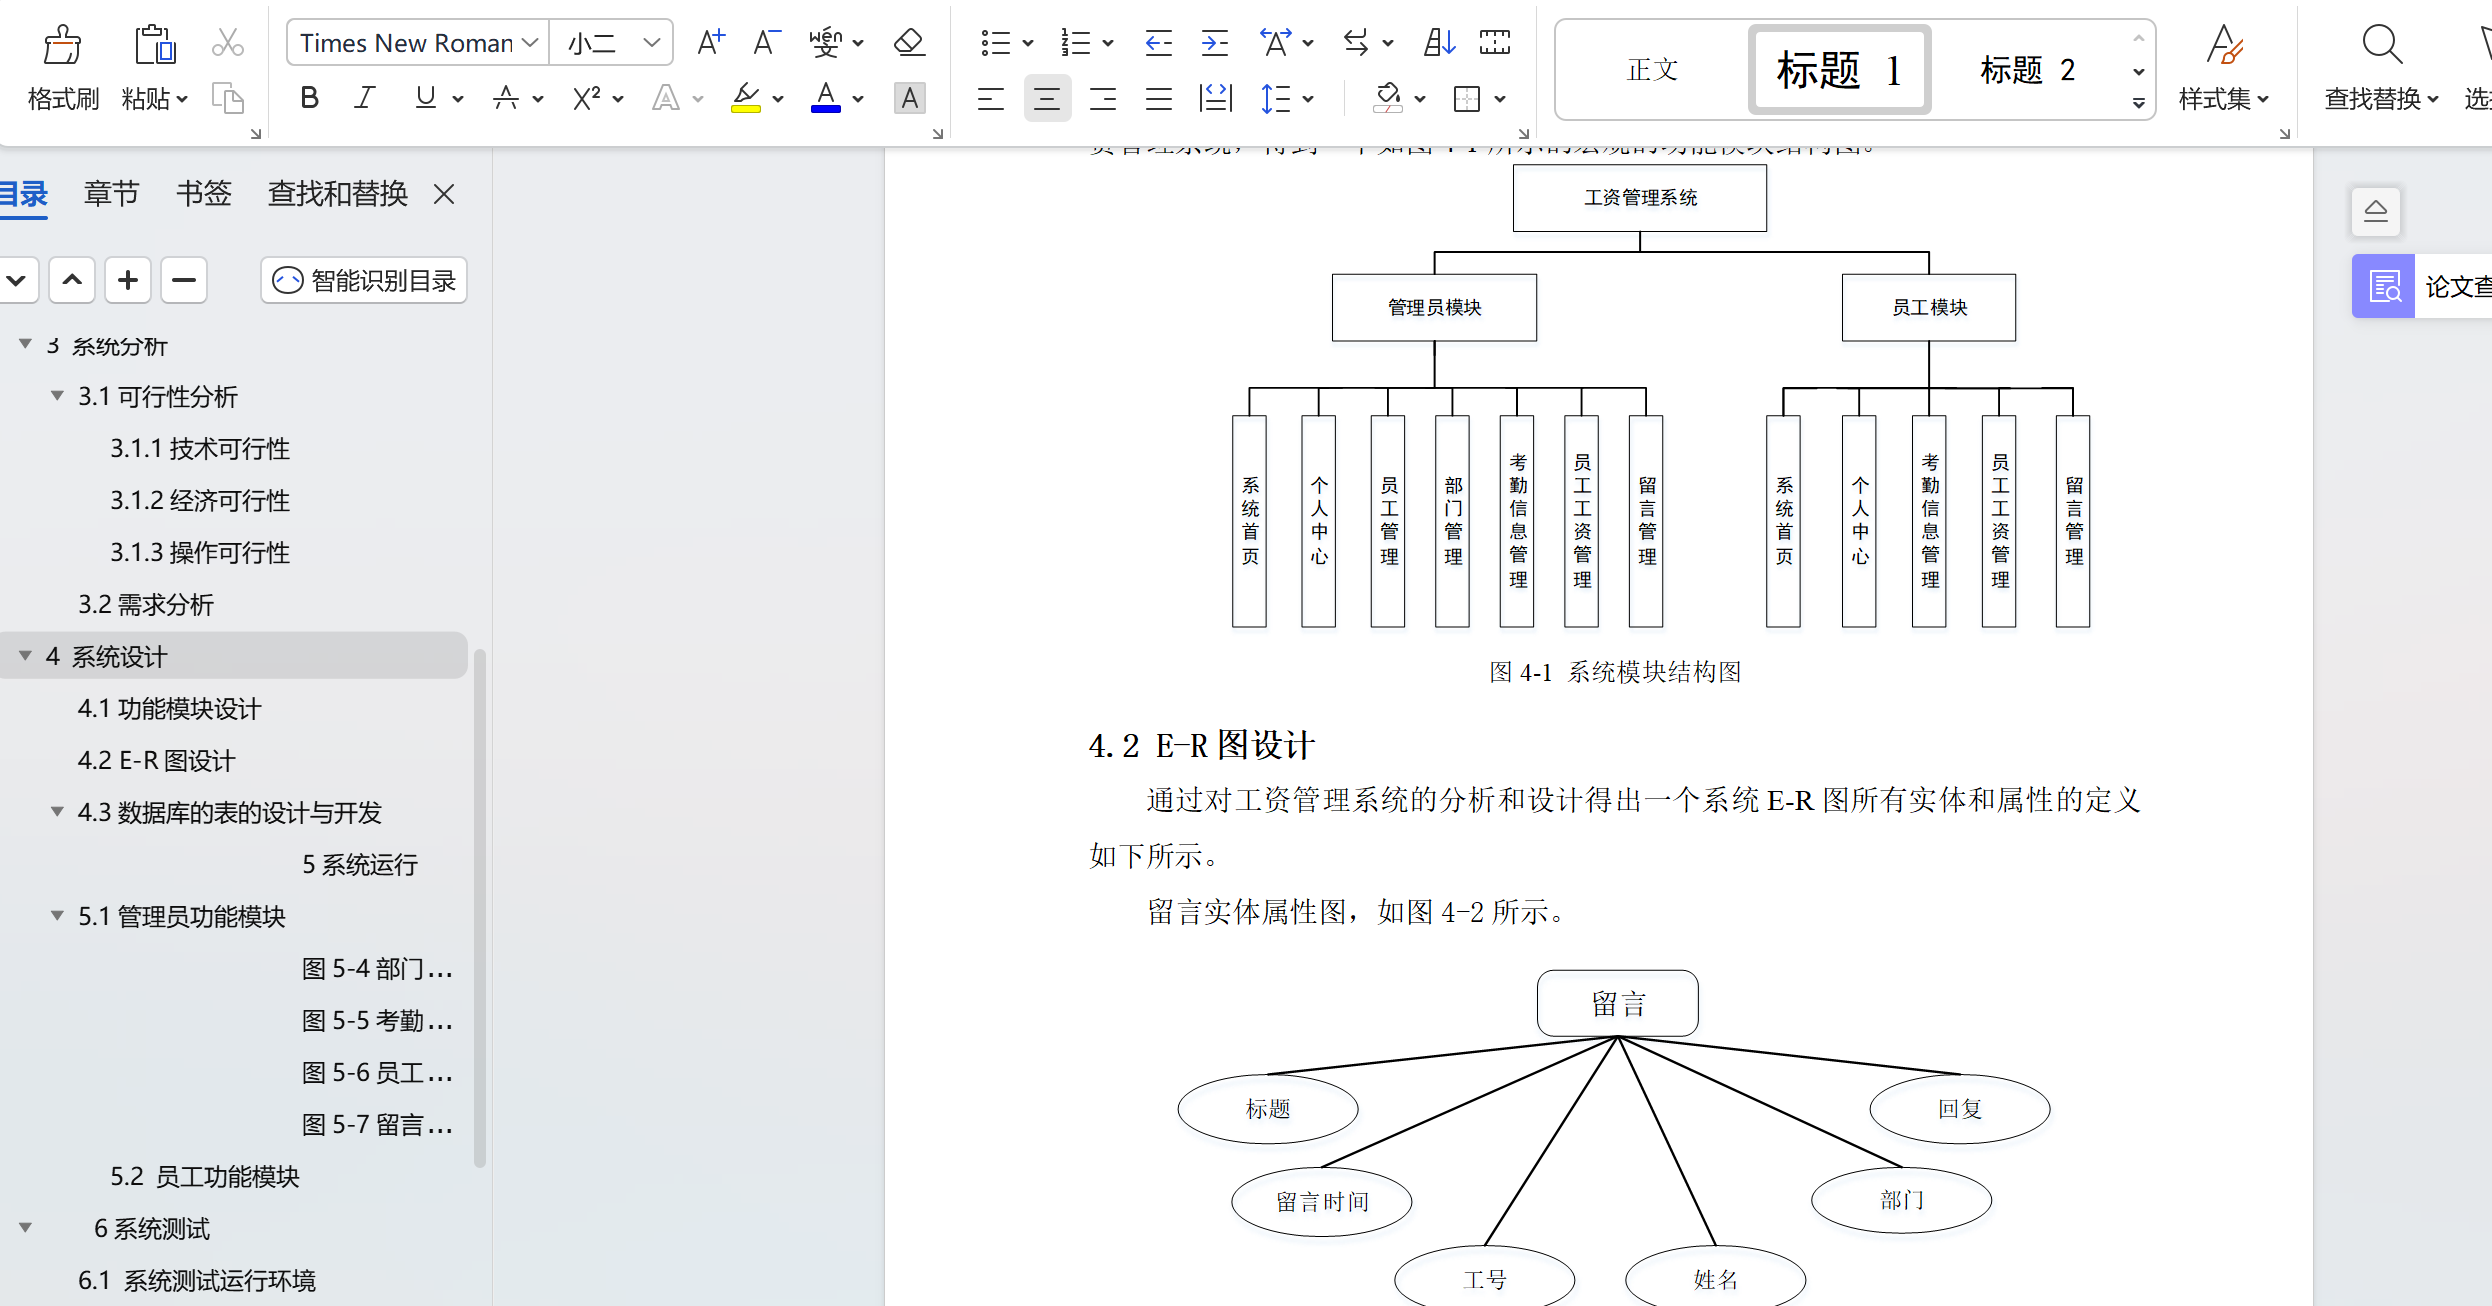Click the increase font size icon
The height and width of the screenshot is (1306, 2492).
pos(711,43)
